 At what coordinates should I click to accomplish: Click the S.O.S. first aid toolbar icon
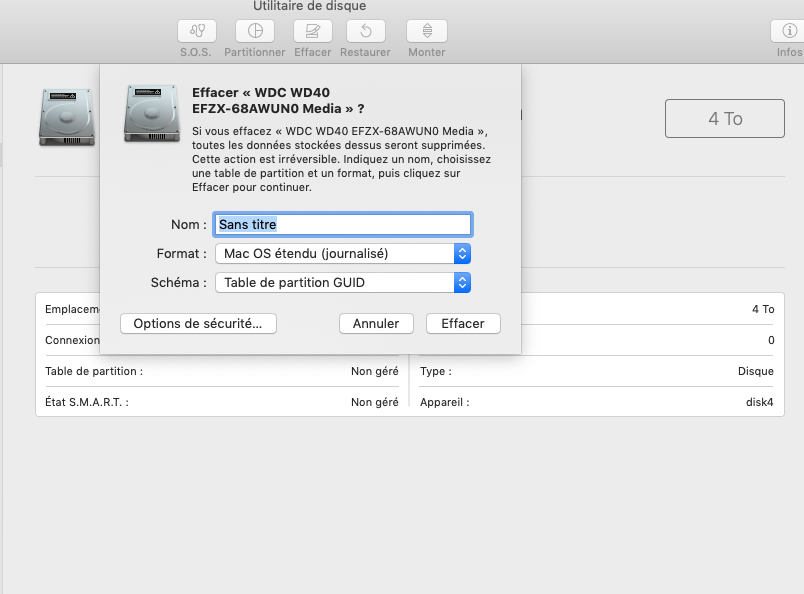click(x=197, y=31)
